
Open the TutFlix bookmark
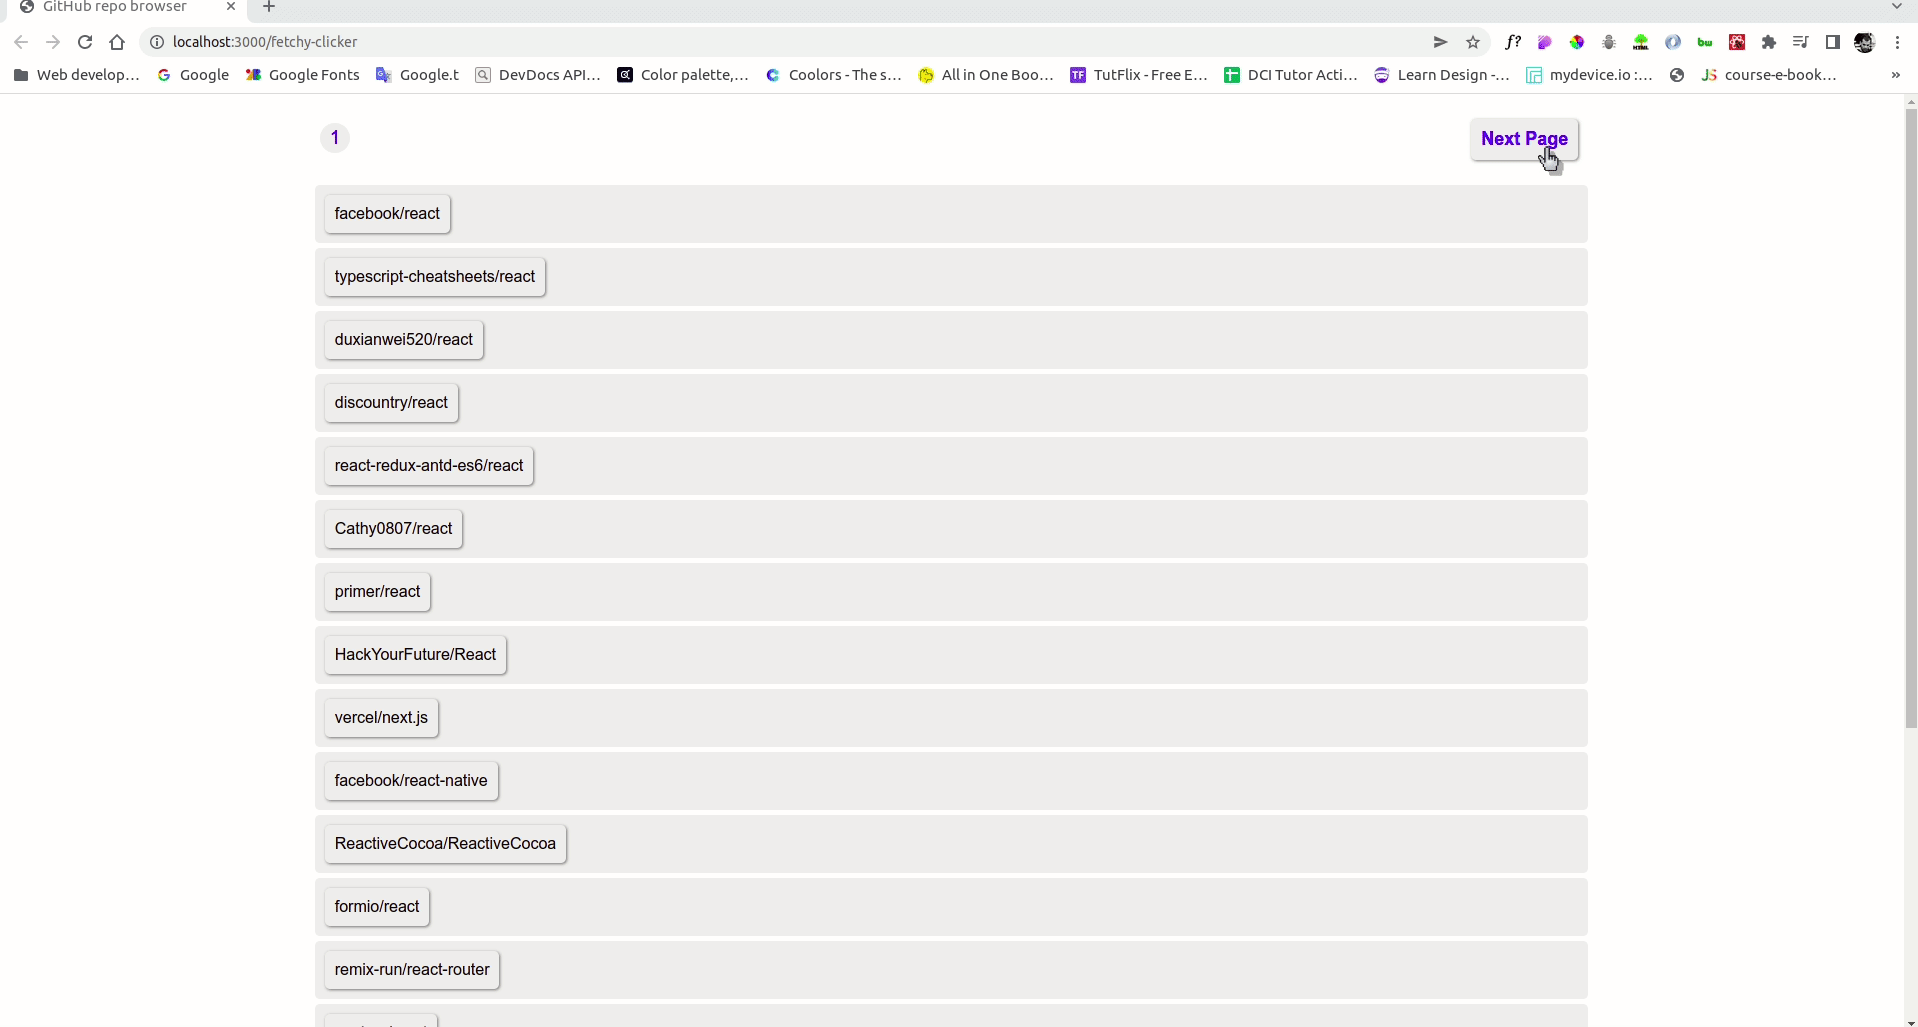[1139, 75]
